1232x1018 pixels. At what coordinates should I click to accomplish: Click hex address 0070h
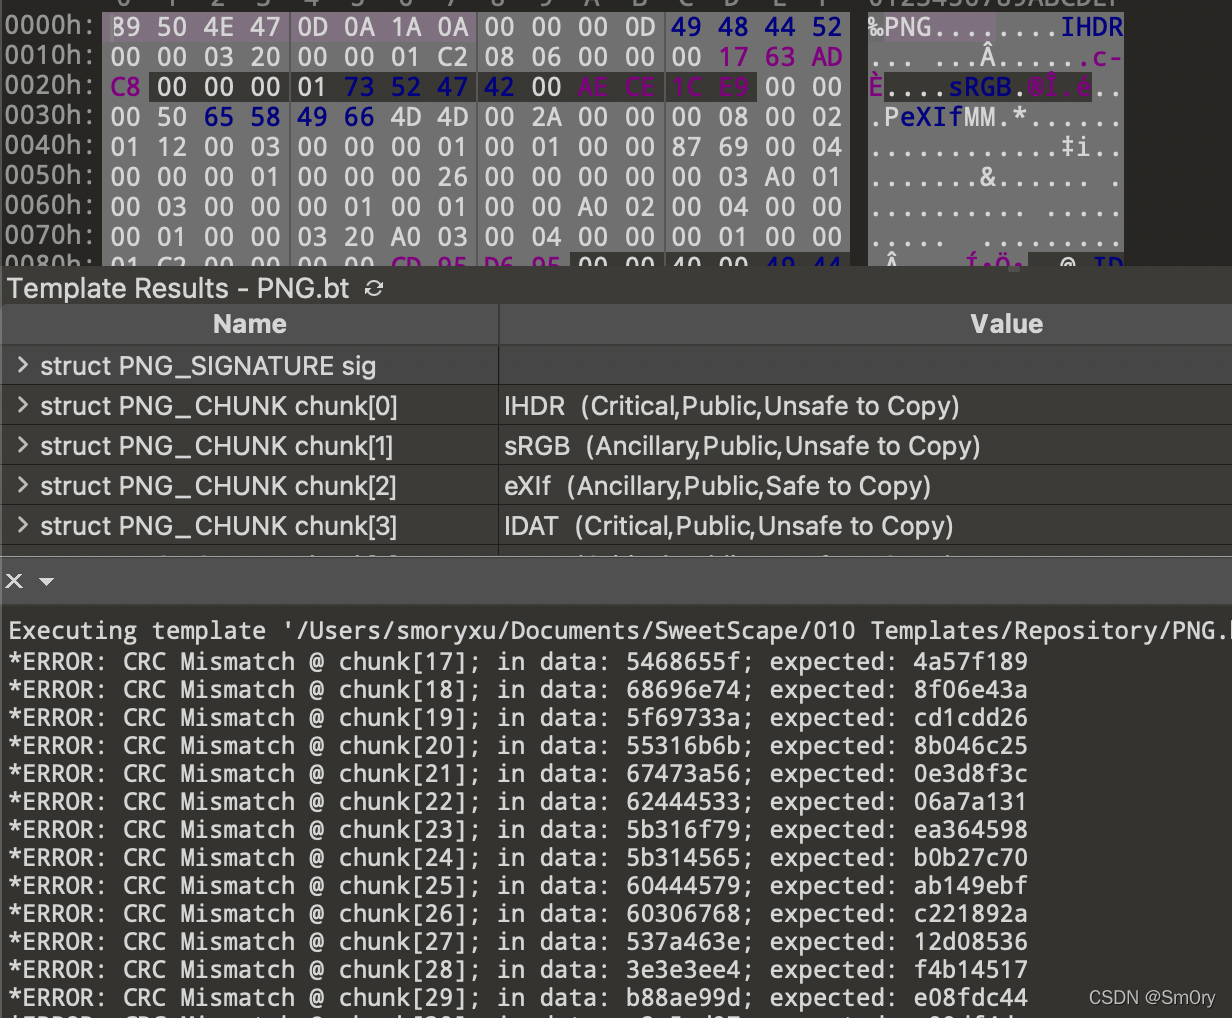[x=50, y=237]
